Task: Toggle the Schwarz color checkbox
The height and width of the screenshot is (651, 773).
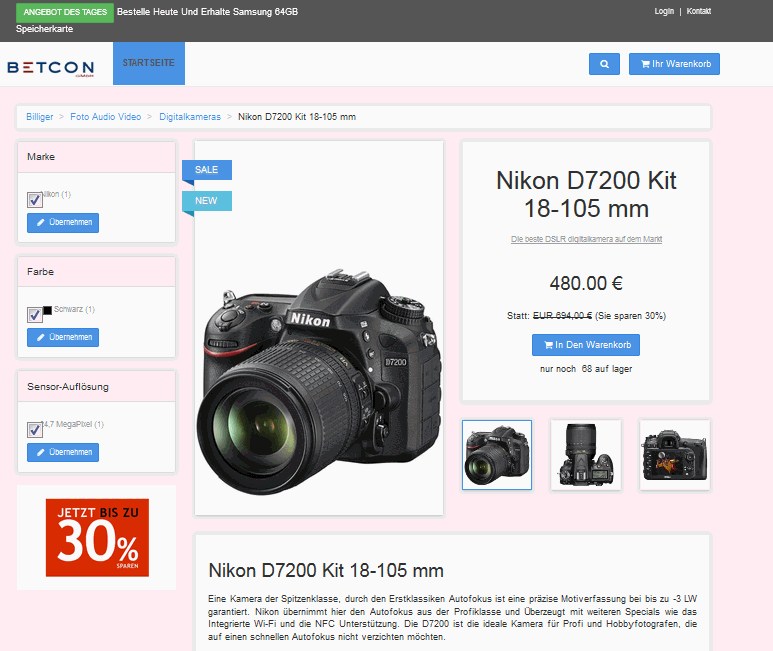Action: [x=35, y=315]
